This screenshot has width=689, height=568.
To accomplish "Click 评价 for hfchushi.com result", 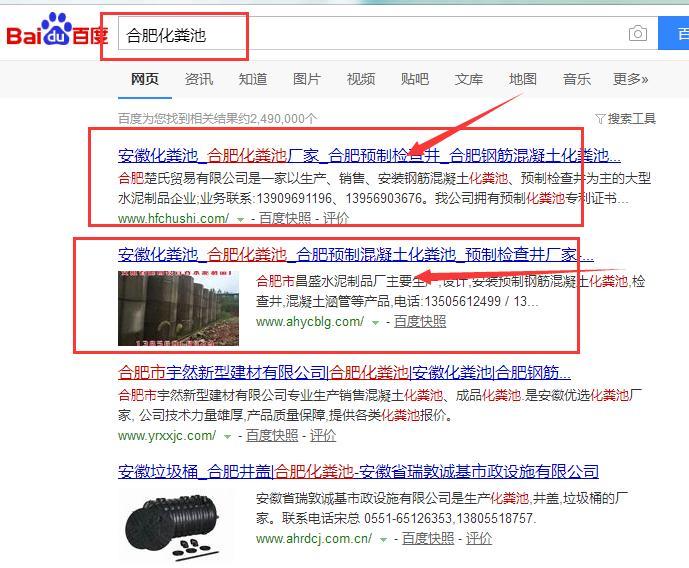I will [x=336, y=218].
